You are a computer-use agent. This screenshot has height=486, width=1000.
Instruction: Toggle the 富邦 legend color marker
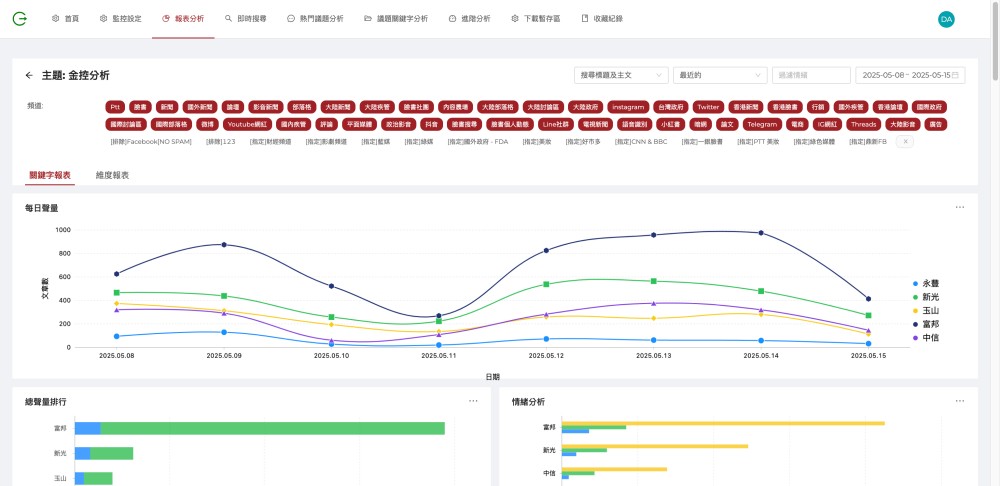916,324
